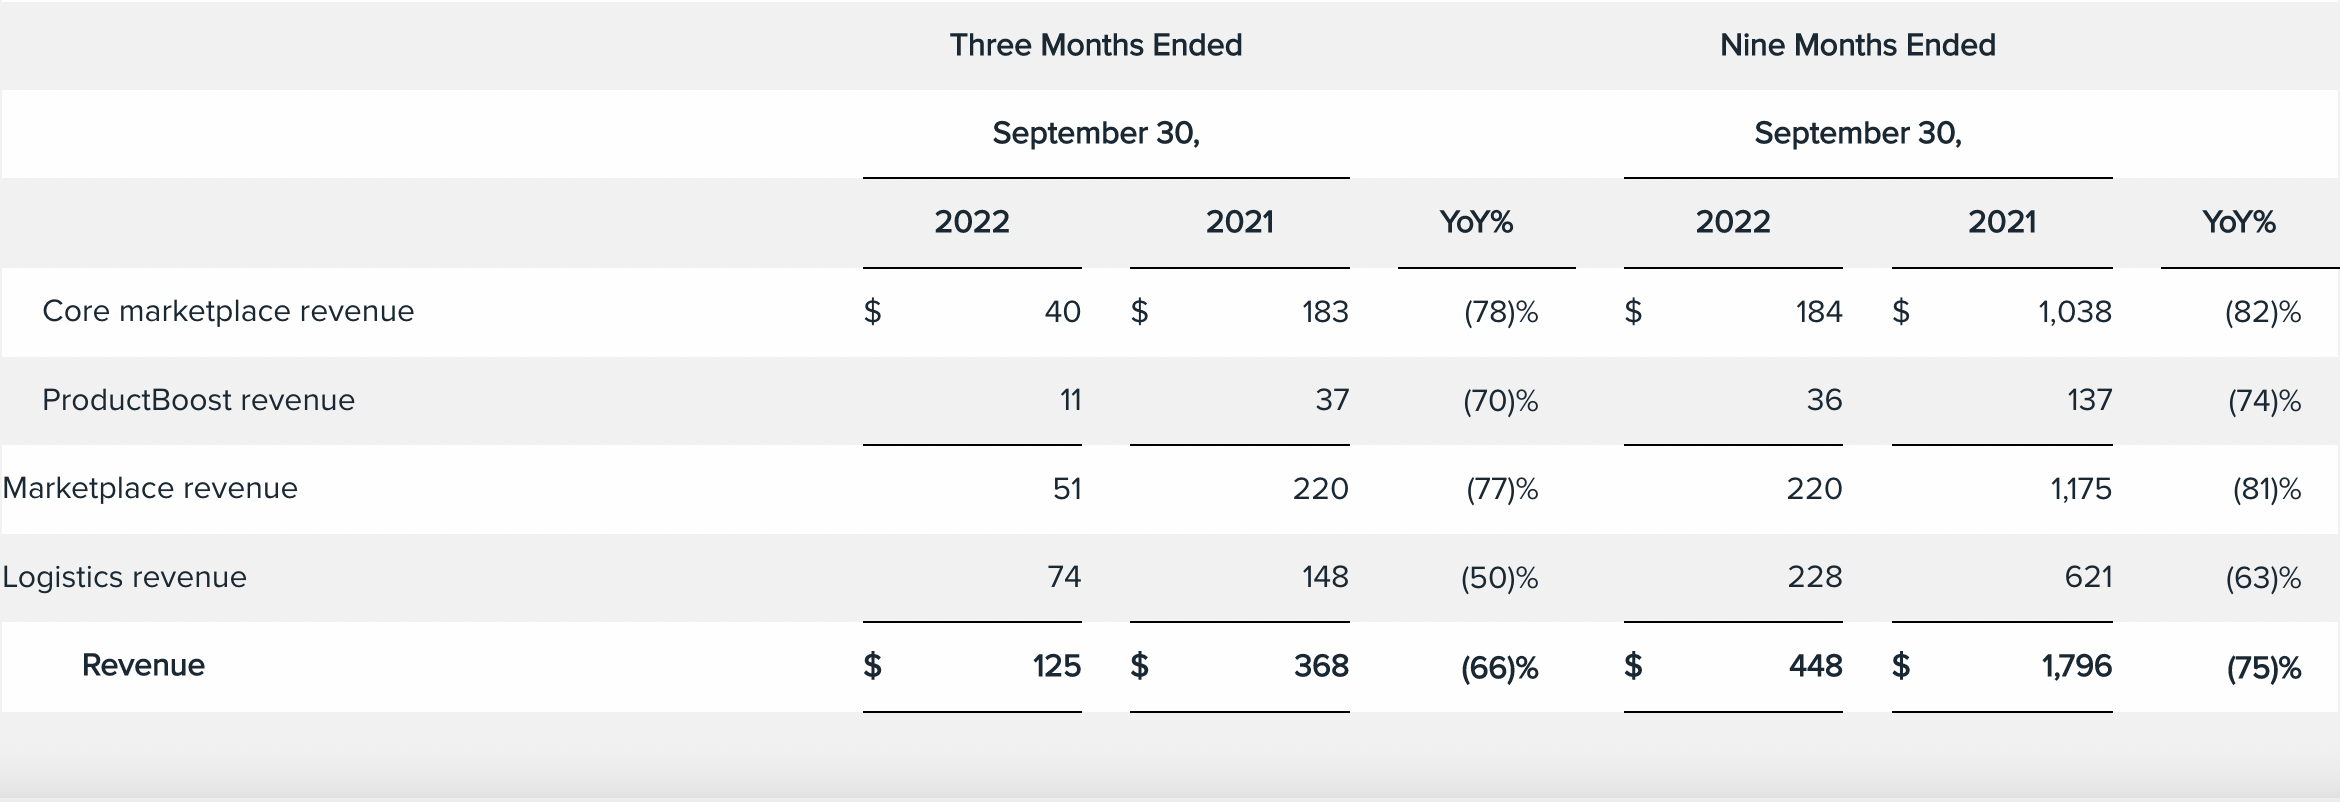This screenshot has height=802, width=2340.
Task: Select the Logistics revenue row label
Action: point(124,577)
